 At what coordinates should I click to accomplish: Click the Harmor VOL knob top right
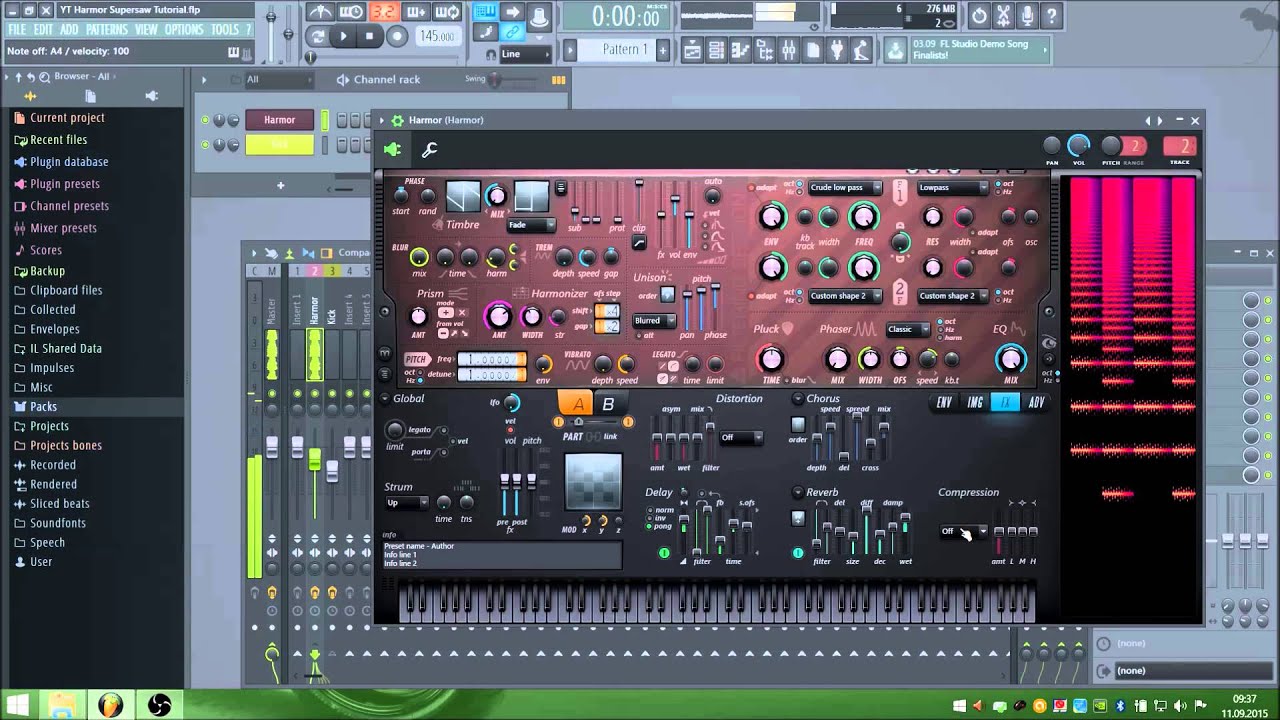(1079, 146)
